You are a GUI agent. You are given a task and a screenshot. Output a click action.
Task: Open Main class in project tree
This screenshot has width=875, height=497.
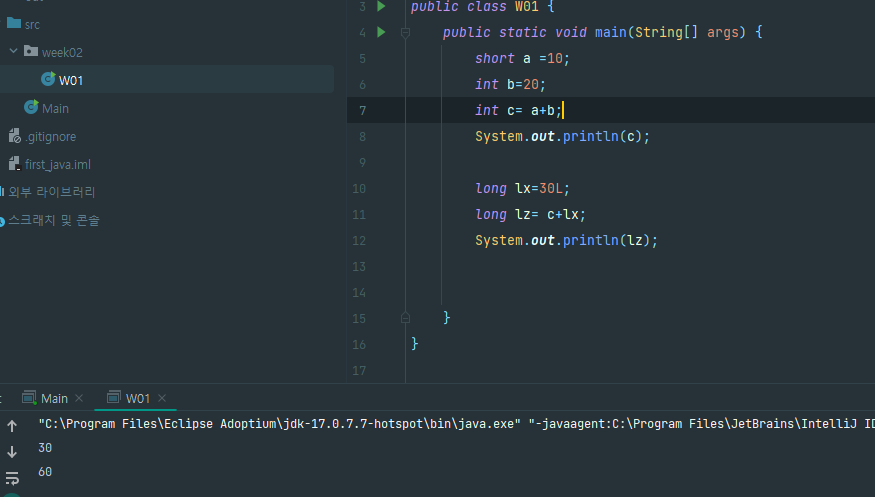(x=55, y=108)
